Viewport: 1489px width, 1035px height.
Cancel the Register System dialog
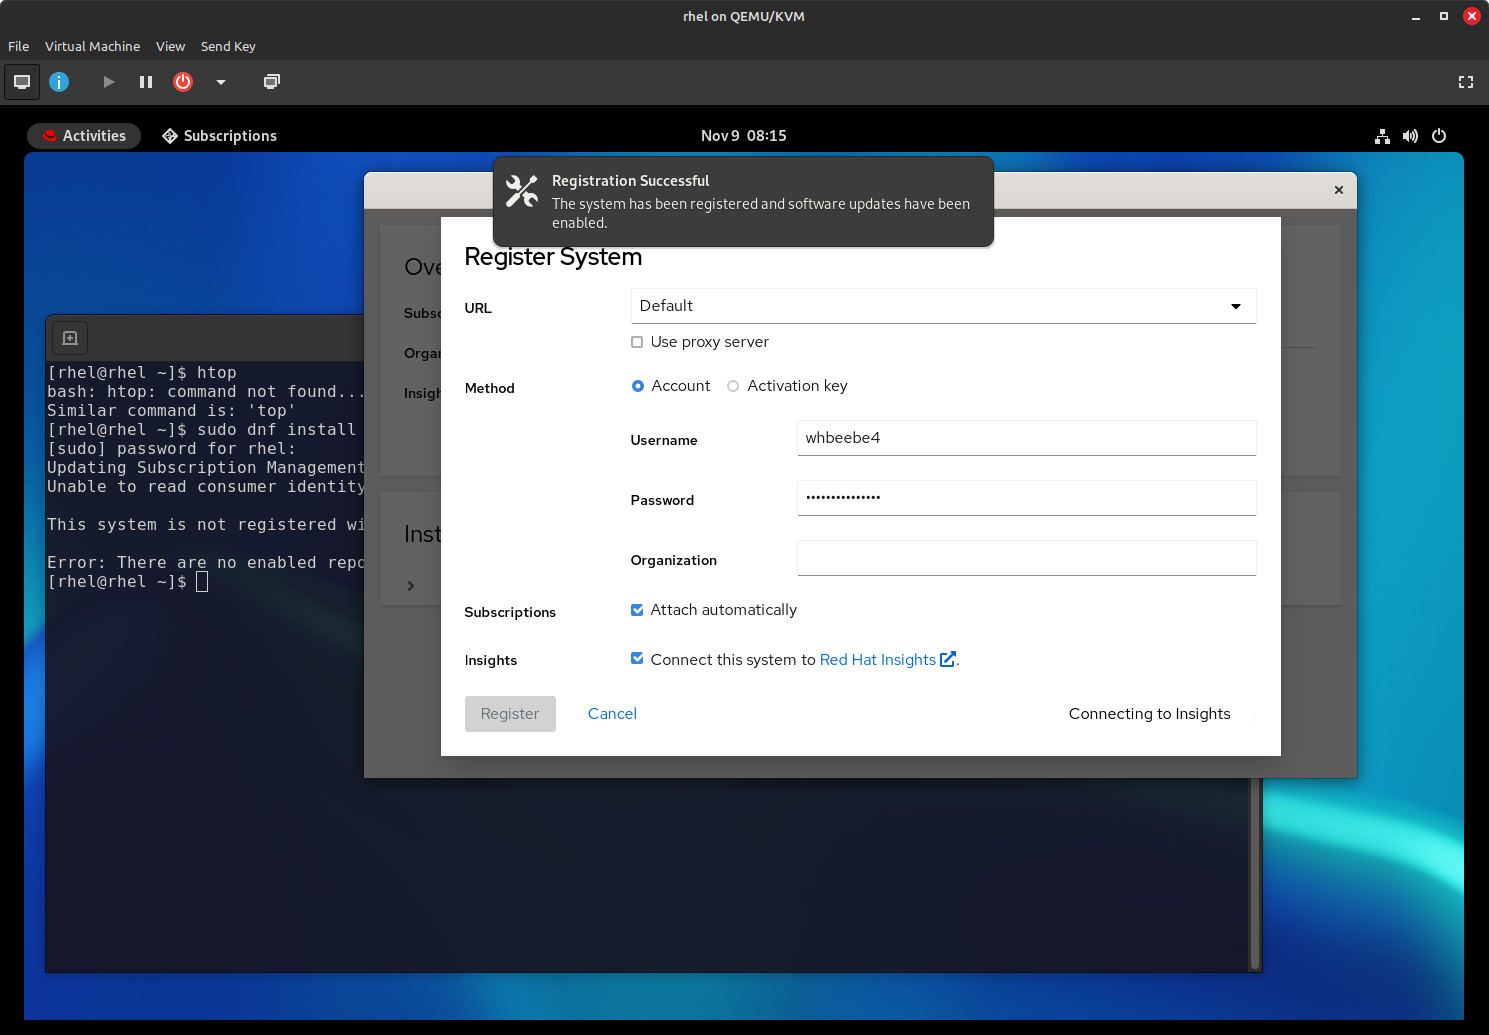coord(612,714)
